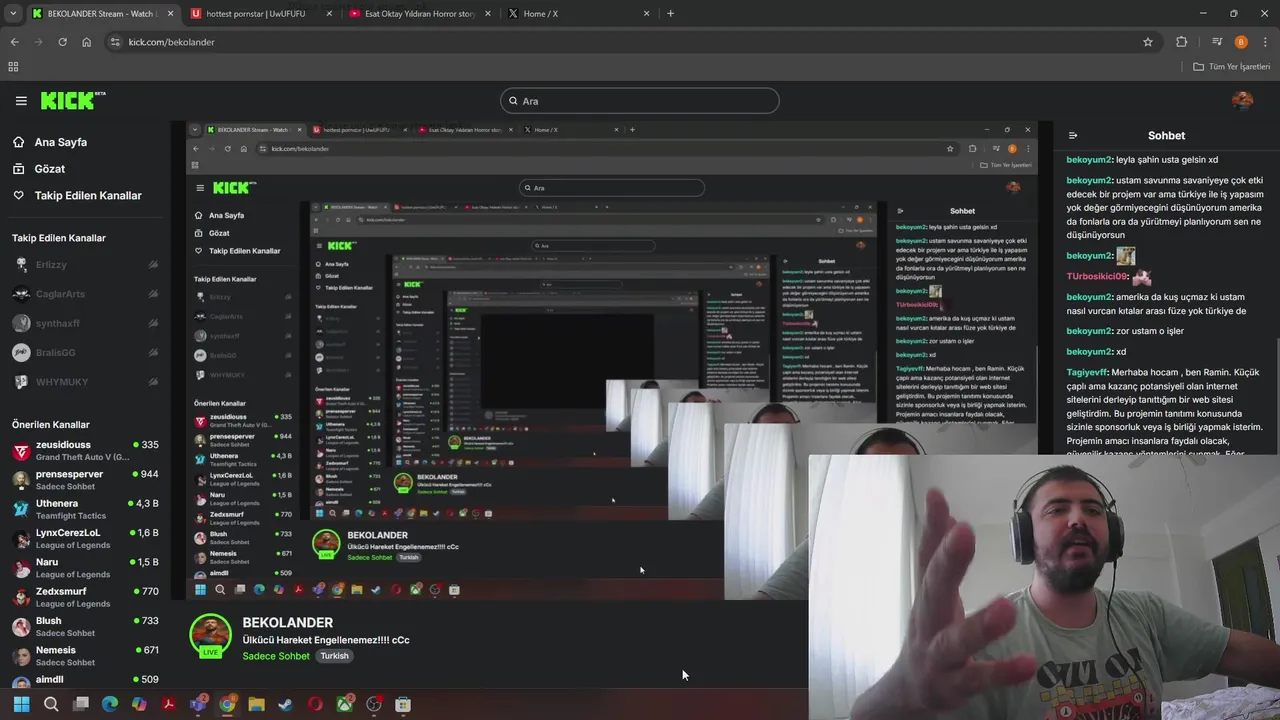This screenshot has height=720, width=1280.
Task: Open the BEKOLANDER channel name link
Action: pos(287,622)
